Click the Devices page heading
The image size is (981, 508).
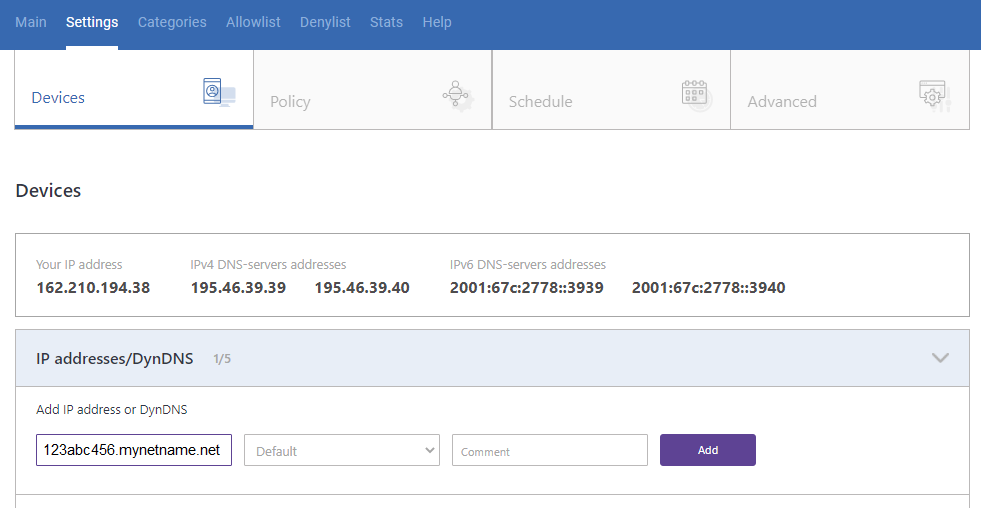(x=48, y=190)
